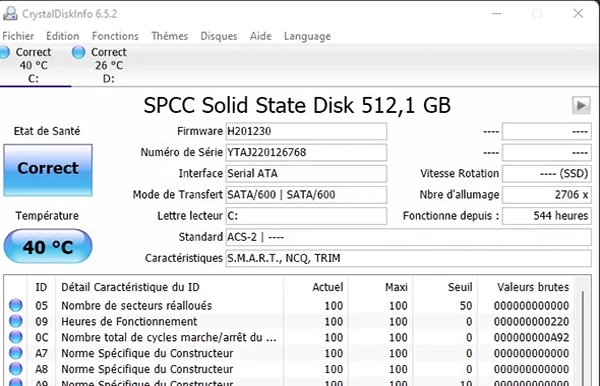Click the drive letter field C:
This screenshot has height=386, width=600.
coord(306,216)
